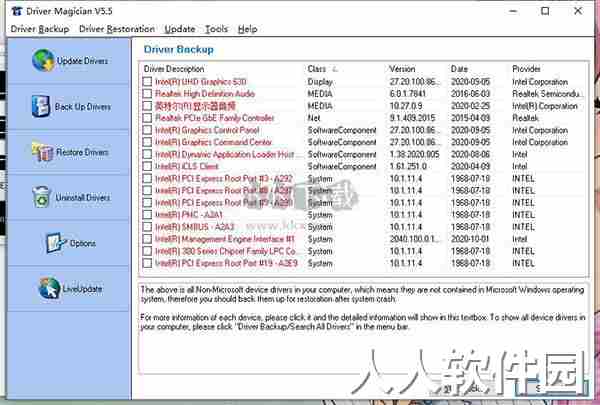This screenshot has width=600, height=405.
Task: Check Realtek High Definition Audio checkbox
Action: [x=147, y=94]
